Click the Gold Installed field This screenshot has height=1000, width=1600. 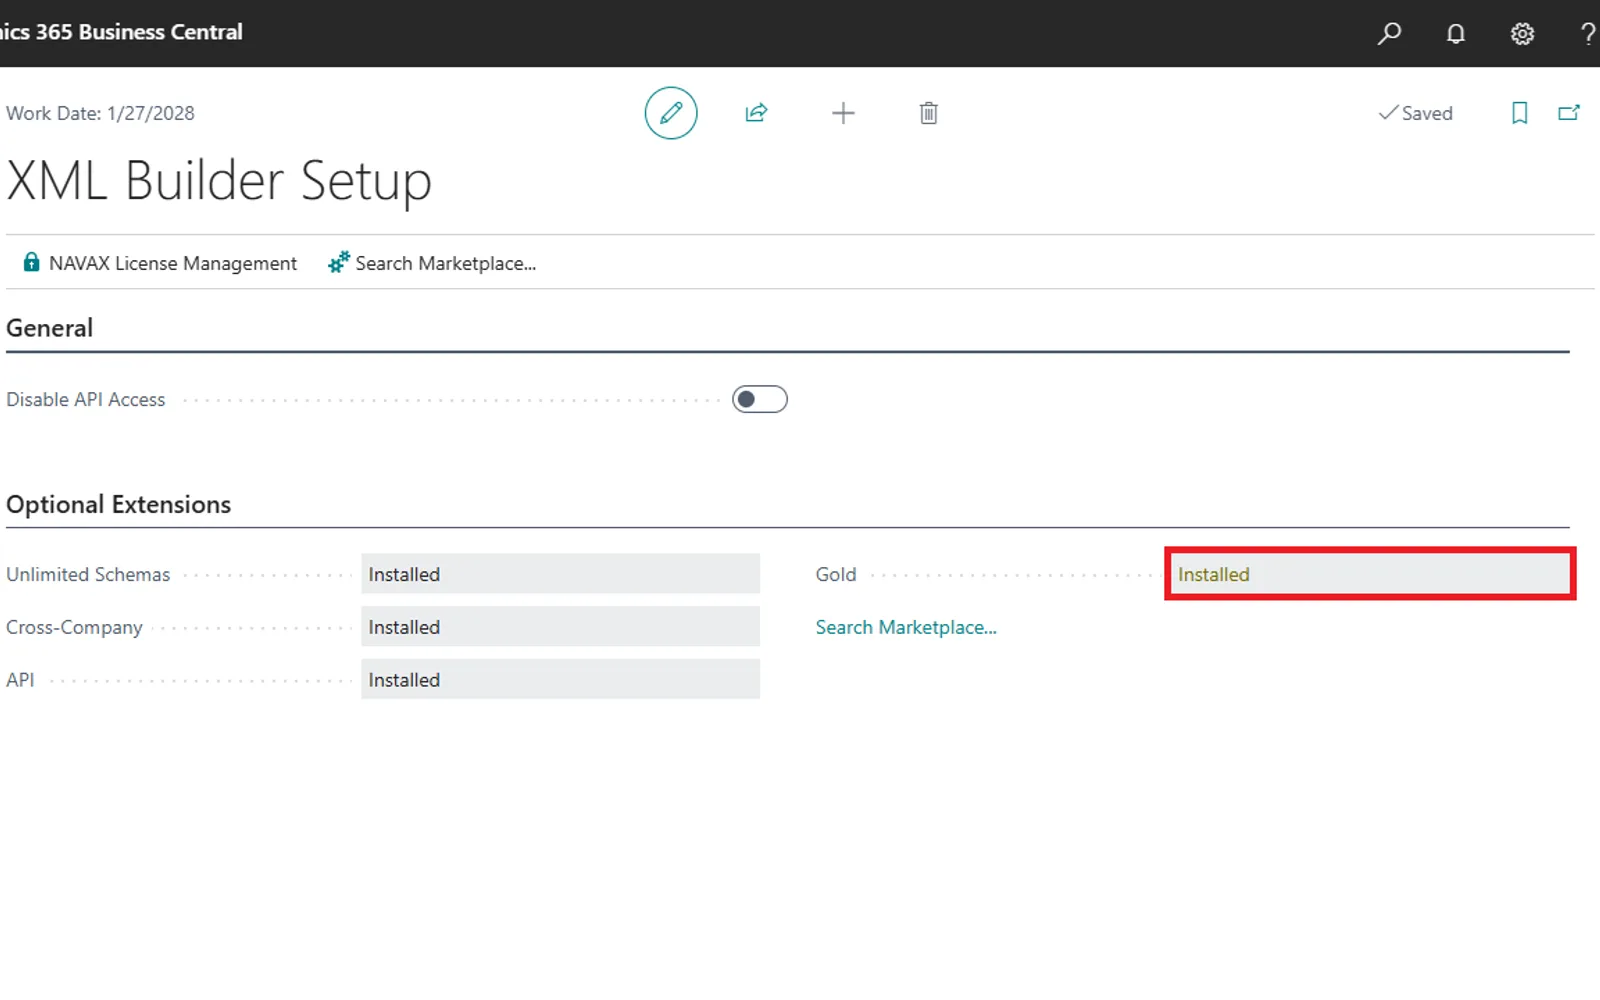tap(1370, 574)
